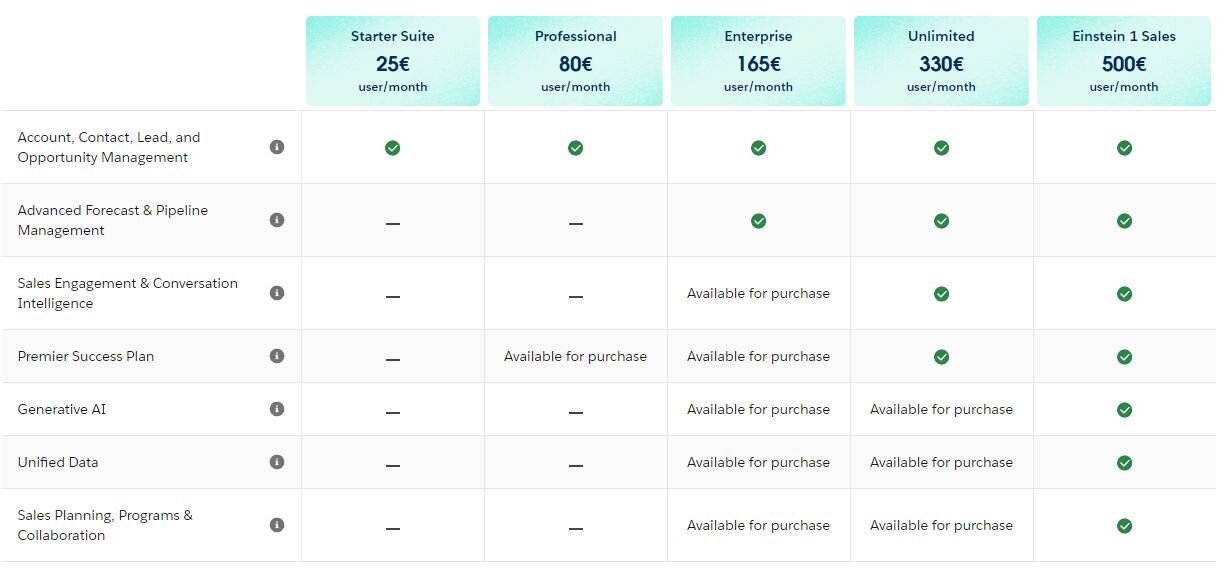
Task: Click info icon for Sales Planning, Programs & Collaboration
Action: click(277, 525)
